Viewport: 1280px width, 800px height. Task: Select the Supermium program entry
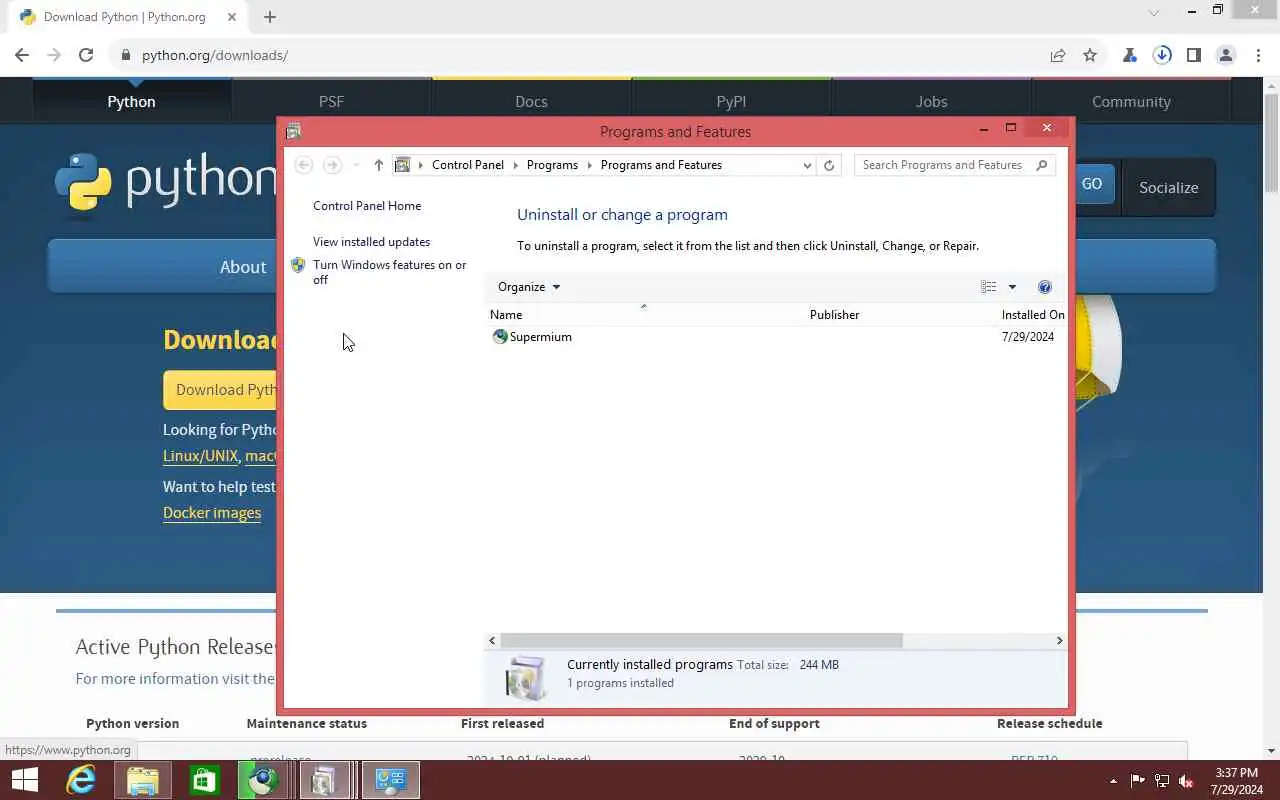(540, 337)
